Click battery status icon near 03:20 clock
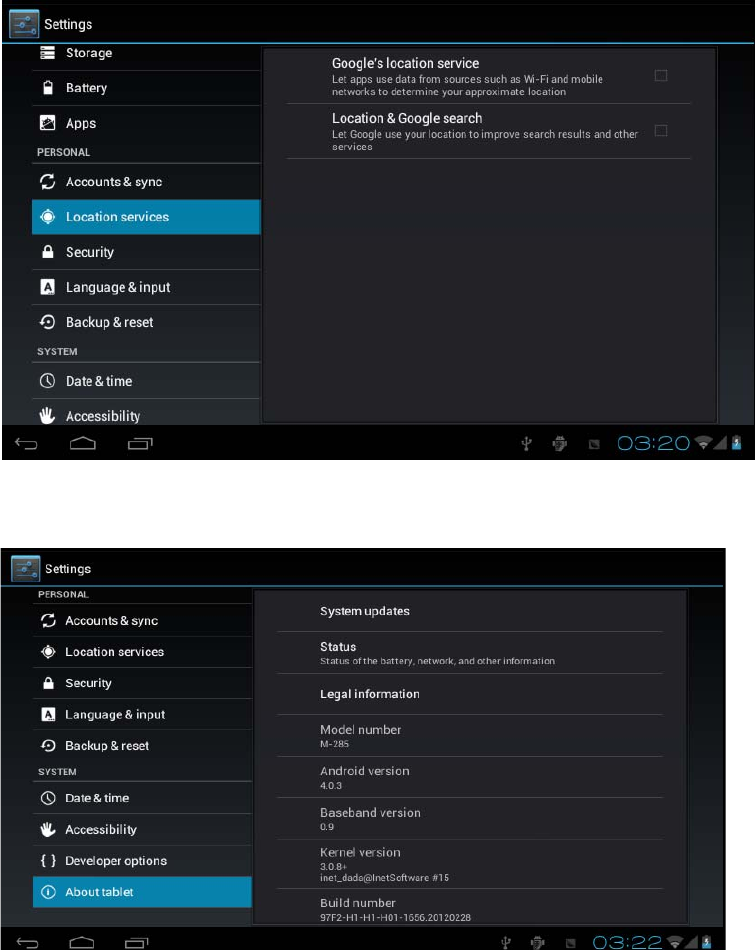Screen dimensions: 755x950 pyautogui.click(x=736, y=443)
